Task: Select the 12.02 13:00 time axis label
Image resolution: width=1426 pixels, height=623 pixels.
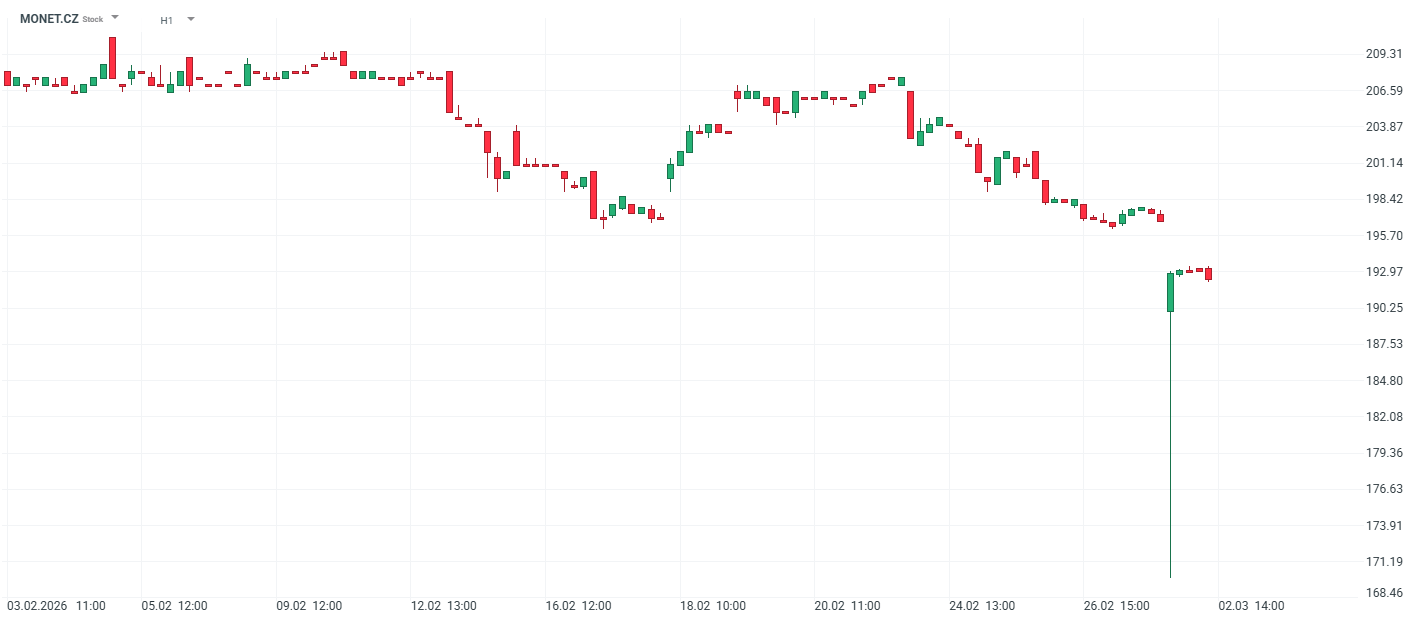Action: pos(446,606)
